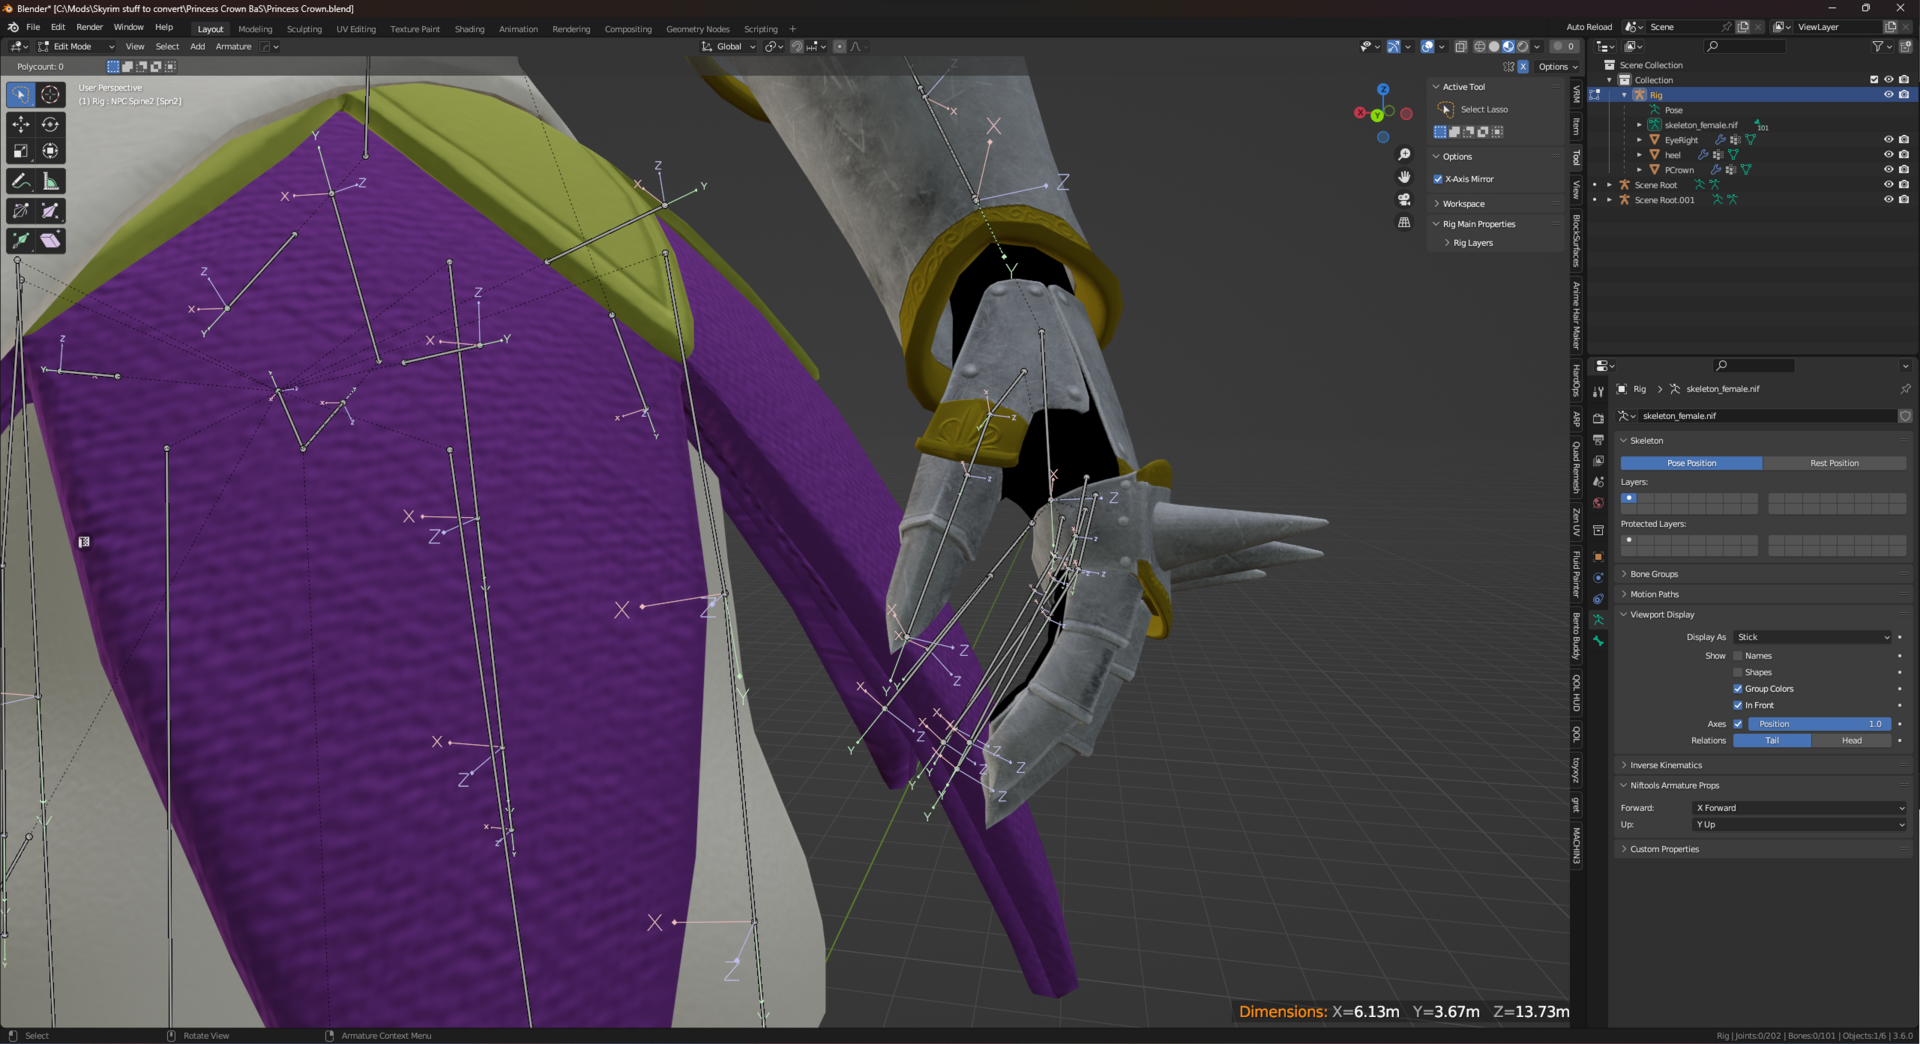Set Relations to Head

point(1851,741)
